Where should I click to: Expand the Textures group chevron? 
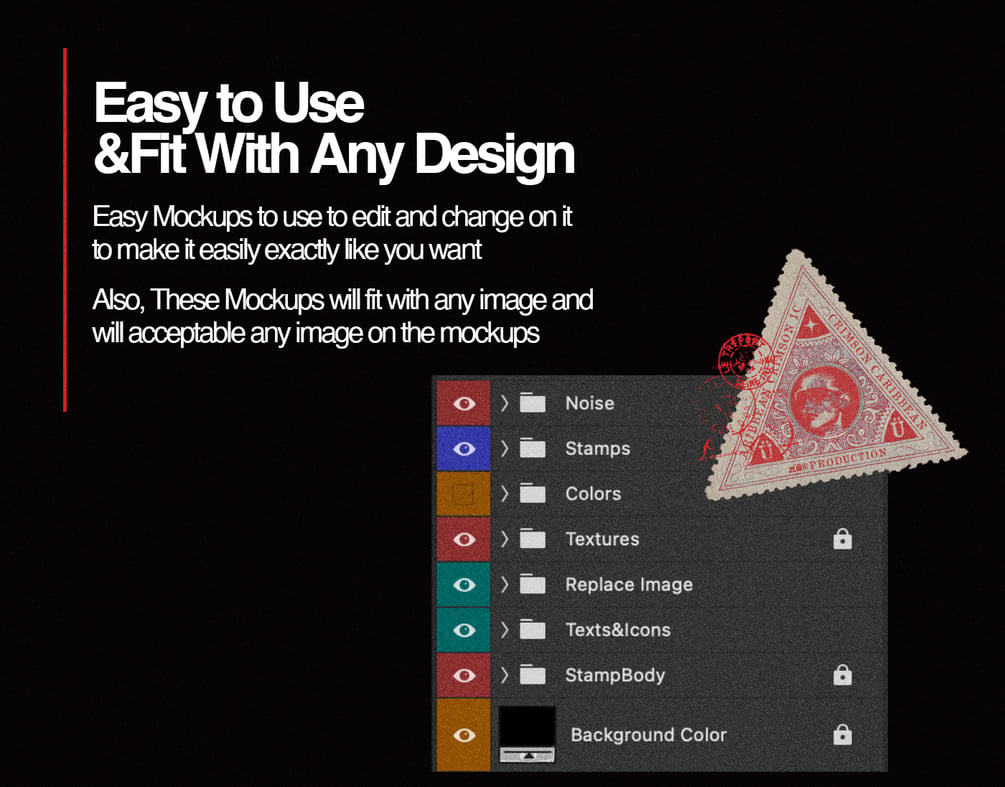click(504, 539)
